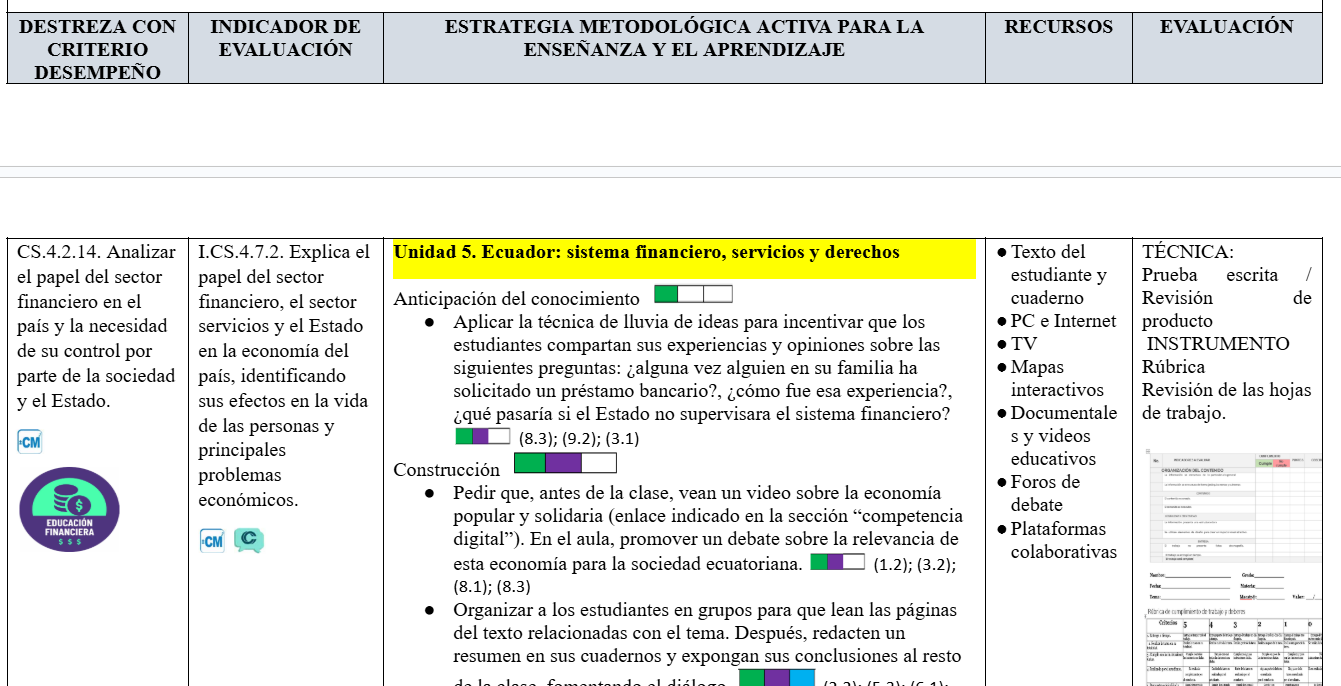Screen dimensions: 1341x686
Task: Click the Mapas interactivos resource item
Action: pos(1051,379)
